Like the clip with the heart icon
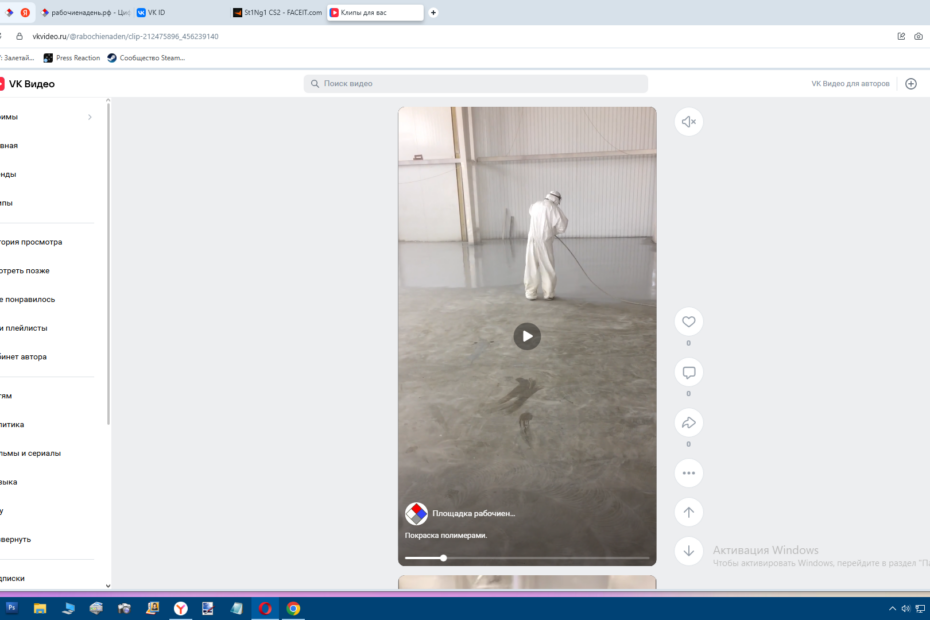This screenshot has height=620, width=930. coord(688,322)
